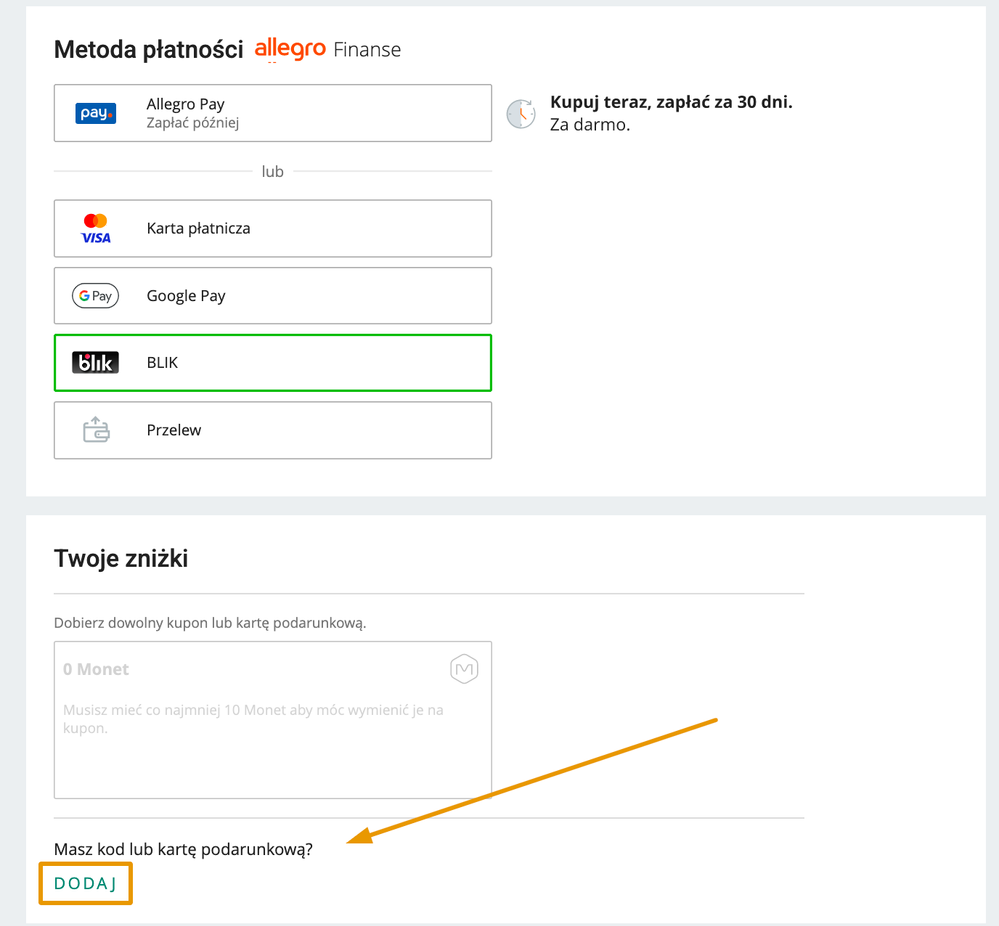Click the wallet transfer icon for Przelew
The image size is (999, 926).
click(96, 430)
